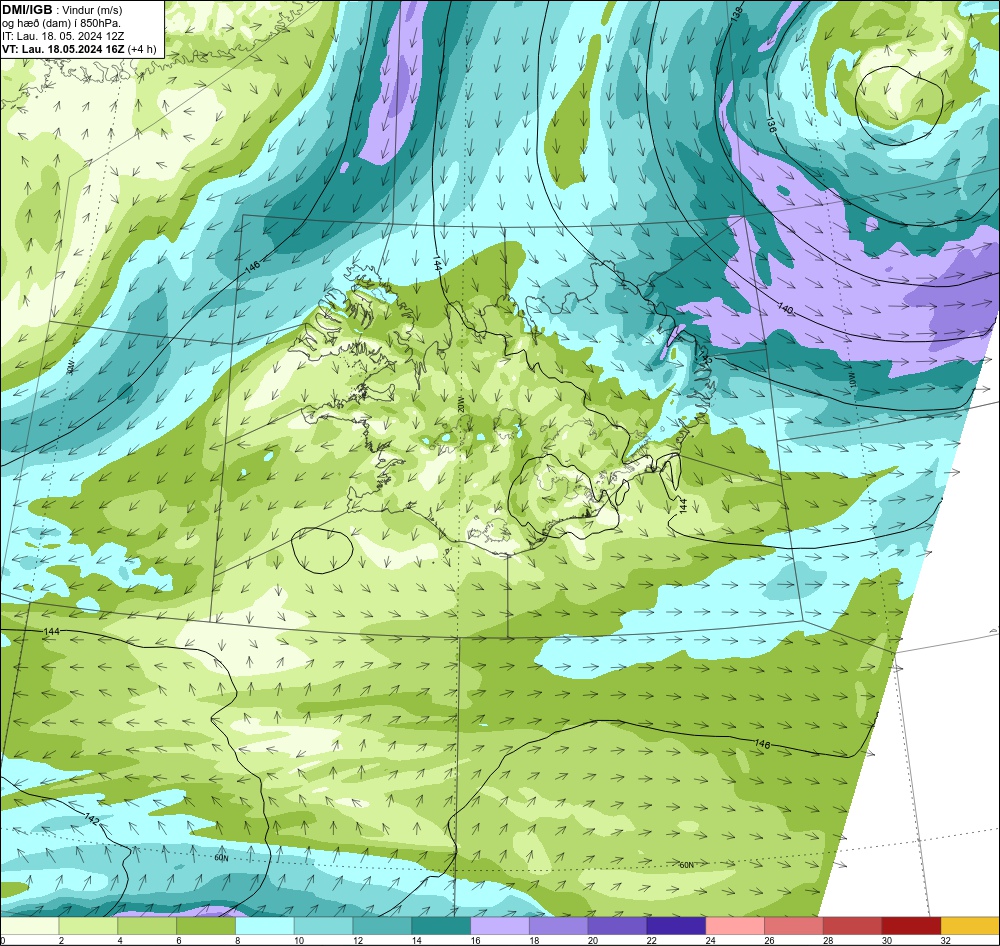The height and width of the screenshot is (946, 1000).
Task: Click the "60N" latitude label on the right
Action: coord(686,865)
